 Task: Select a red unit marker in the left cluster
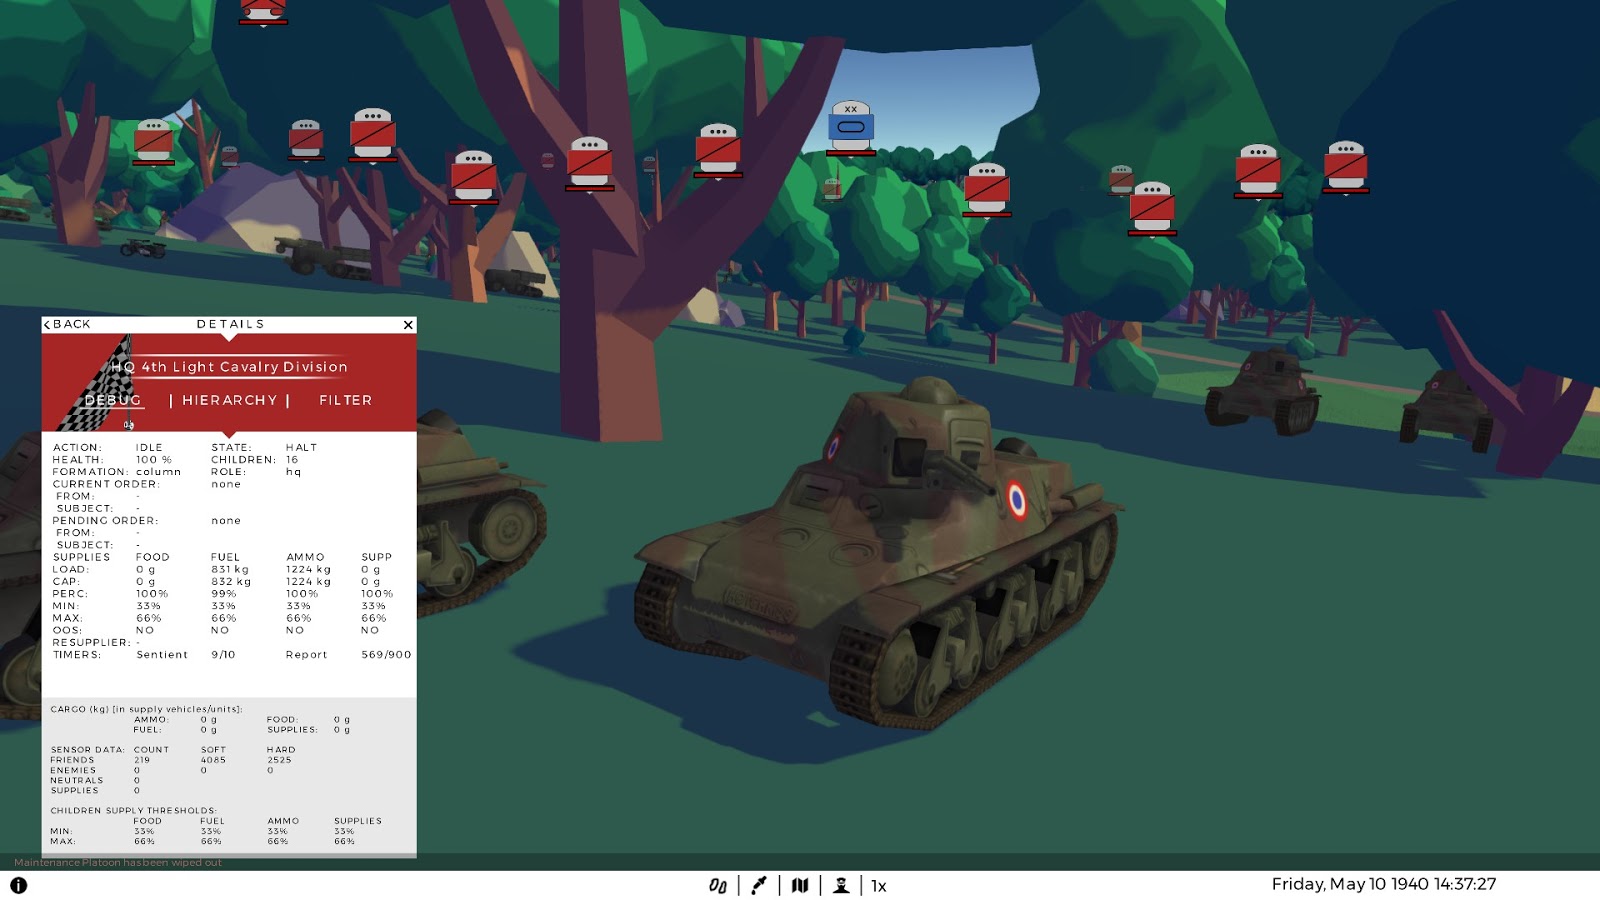[155, 140]
